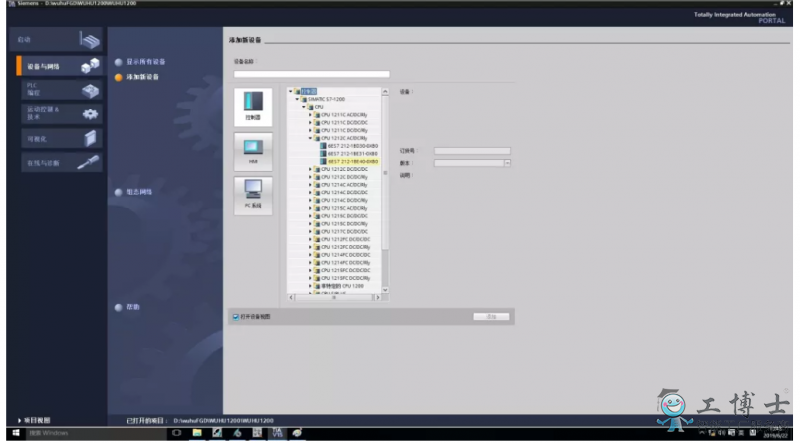Click device tree horizontal scroll left arrow

click(x=291, y=298)
